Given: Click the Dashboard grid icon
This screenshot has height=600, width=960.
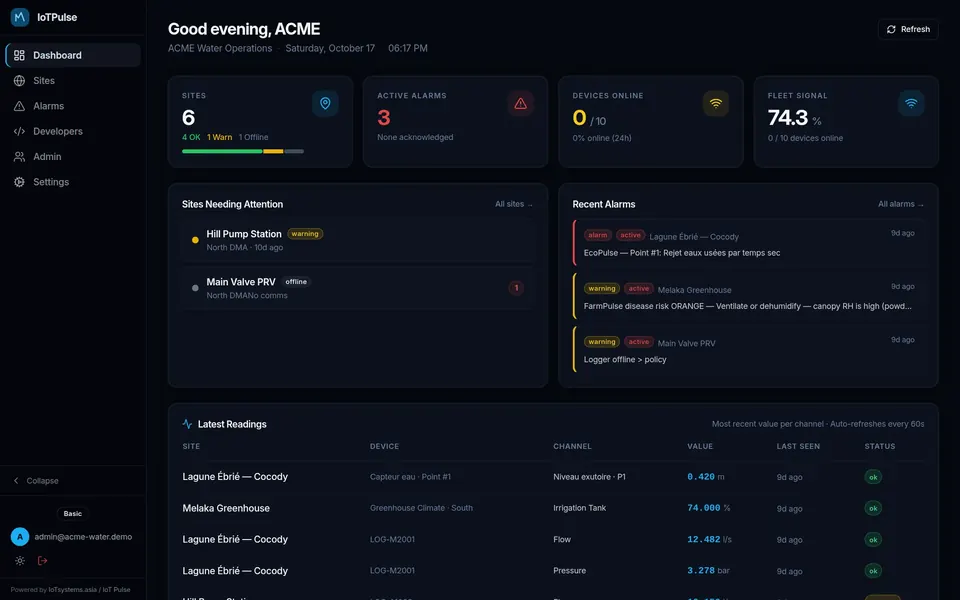Looking at the screenshot, I should [20, 55].
